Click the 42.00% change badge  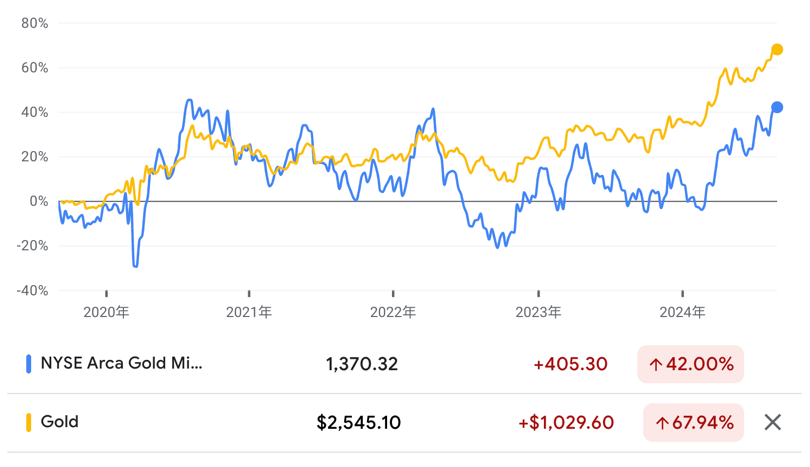[691, 364]
